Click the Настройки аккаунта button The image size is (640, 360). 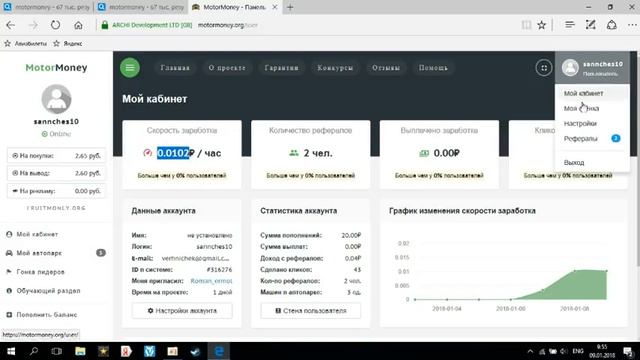click(x=182, y=311)
